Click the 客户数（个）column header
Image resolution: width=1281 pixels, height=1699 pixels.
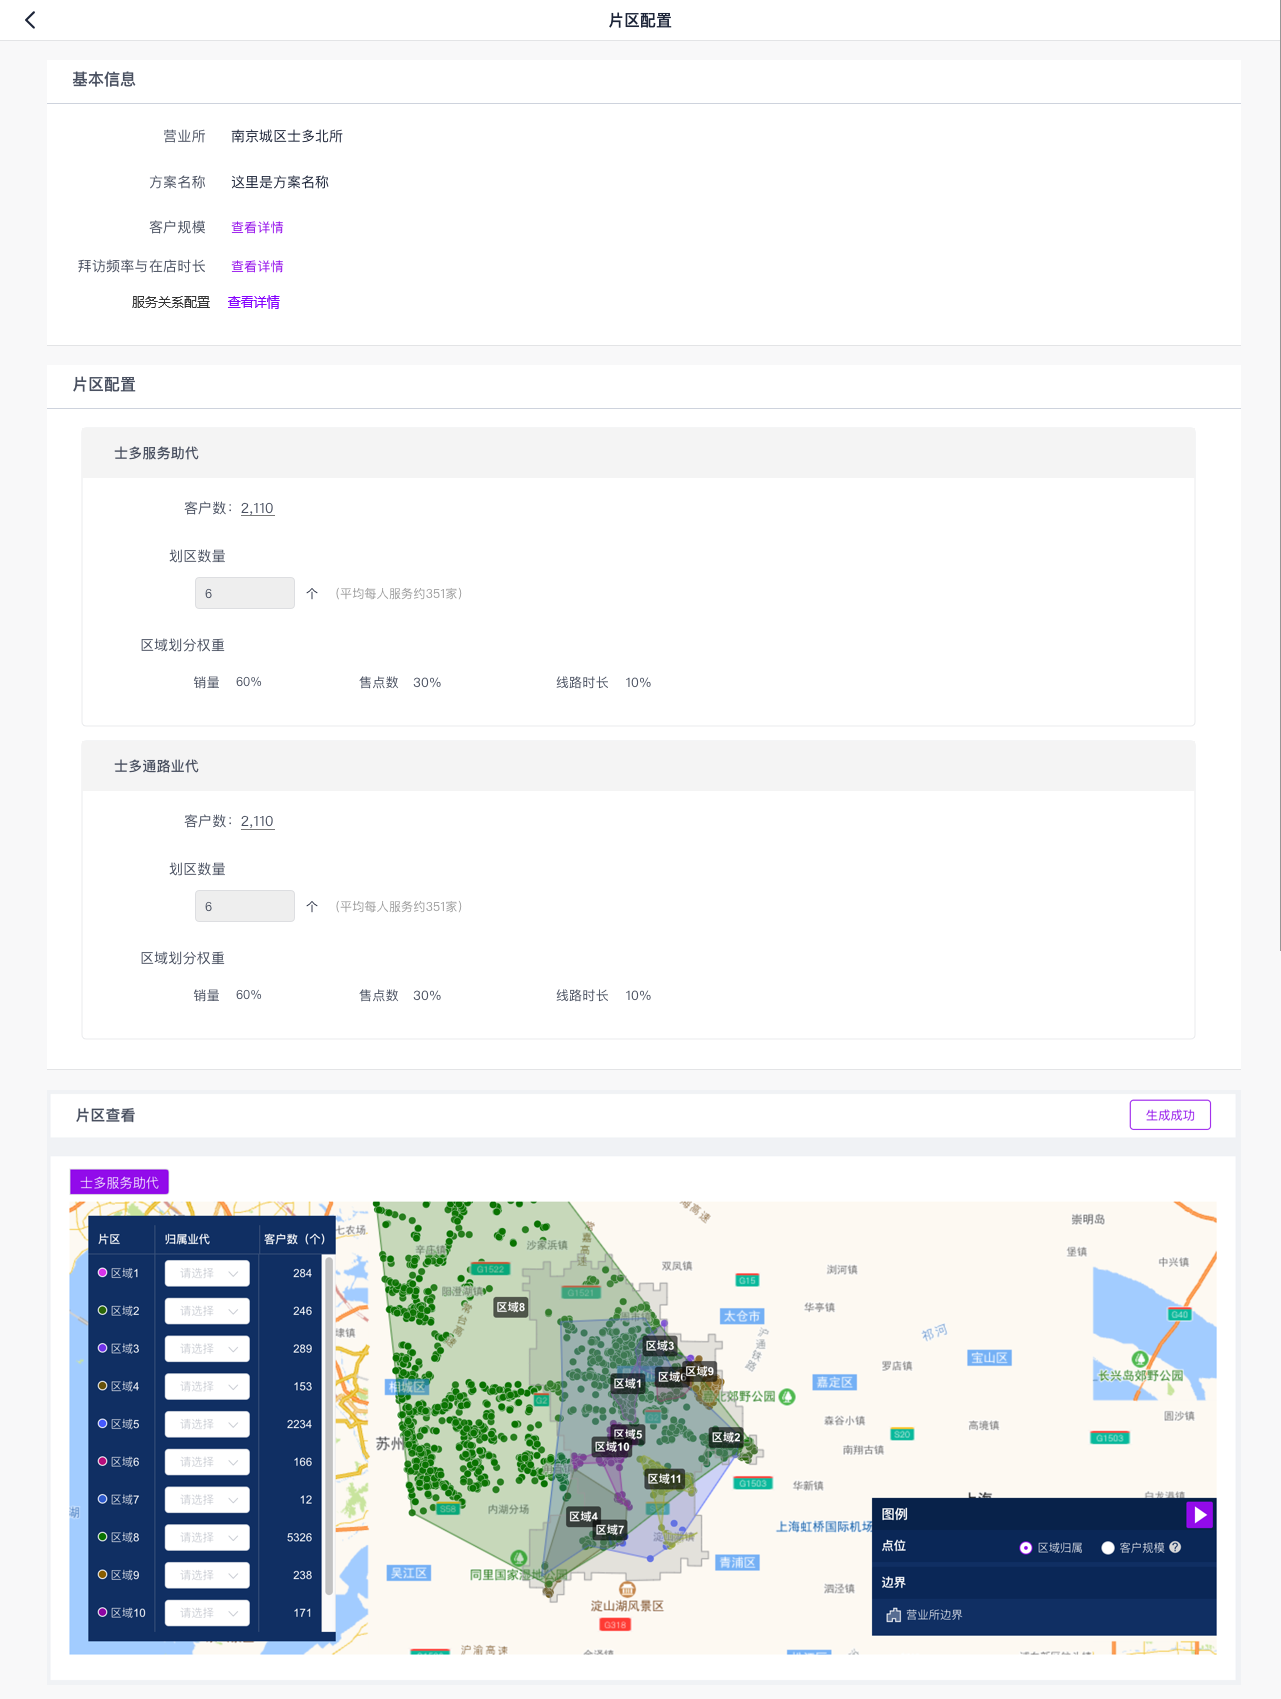point(294,1239)
